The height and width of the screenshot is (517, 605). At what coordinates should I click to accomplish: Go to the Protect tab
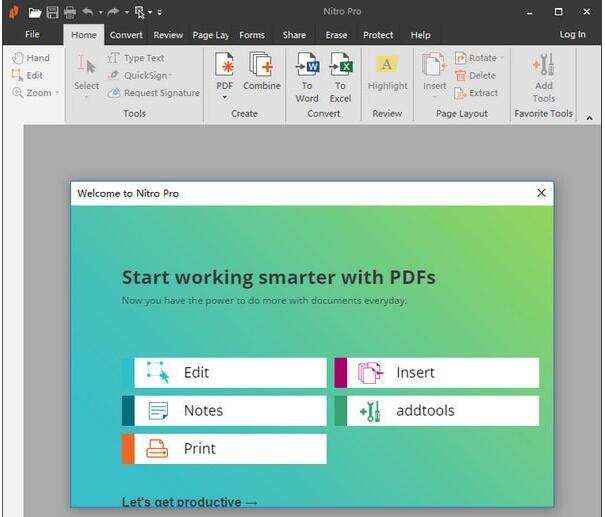coord(378,35)
